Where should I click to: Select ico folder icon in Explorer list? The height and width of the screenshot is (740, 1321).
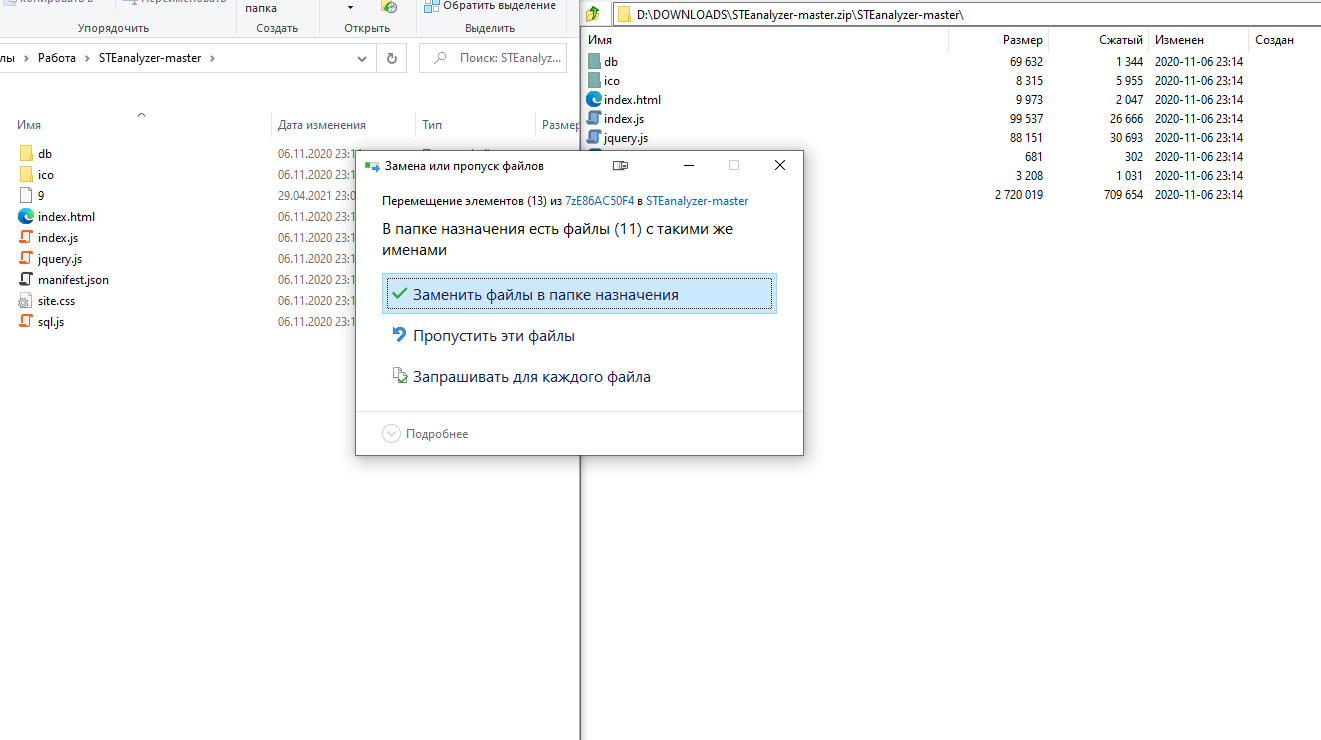click(x=26, y=175)
